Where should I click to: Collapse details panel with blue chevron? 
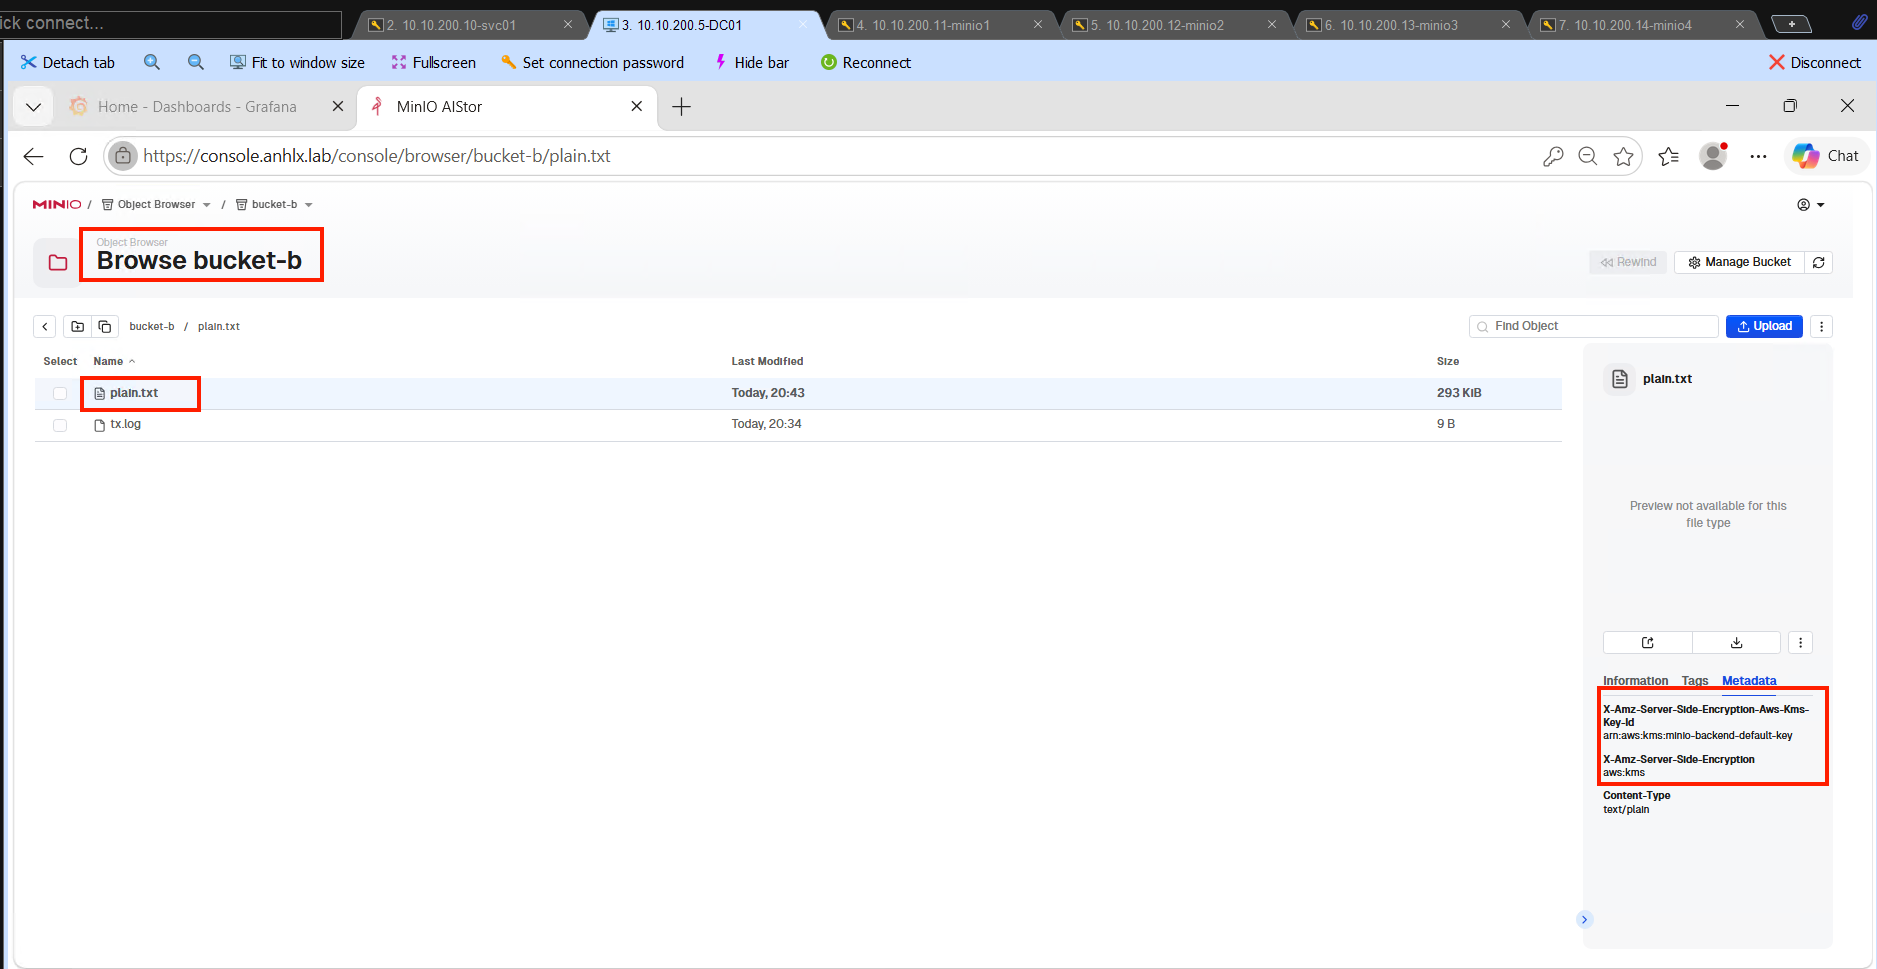[x=1584, y=920]
